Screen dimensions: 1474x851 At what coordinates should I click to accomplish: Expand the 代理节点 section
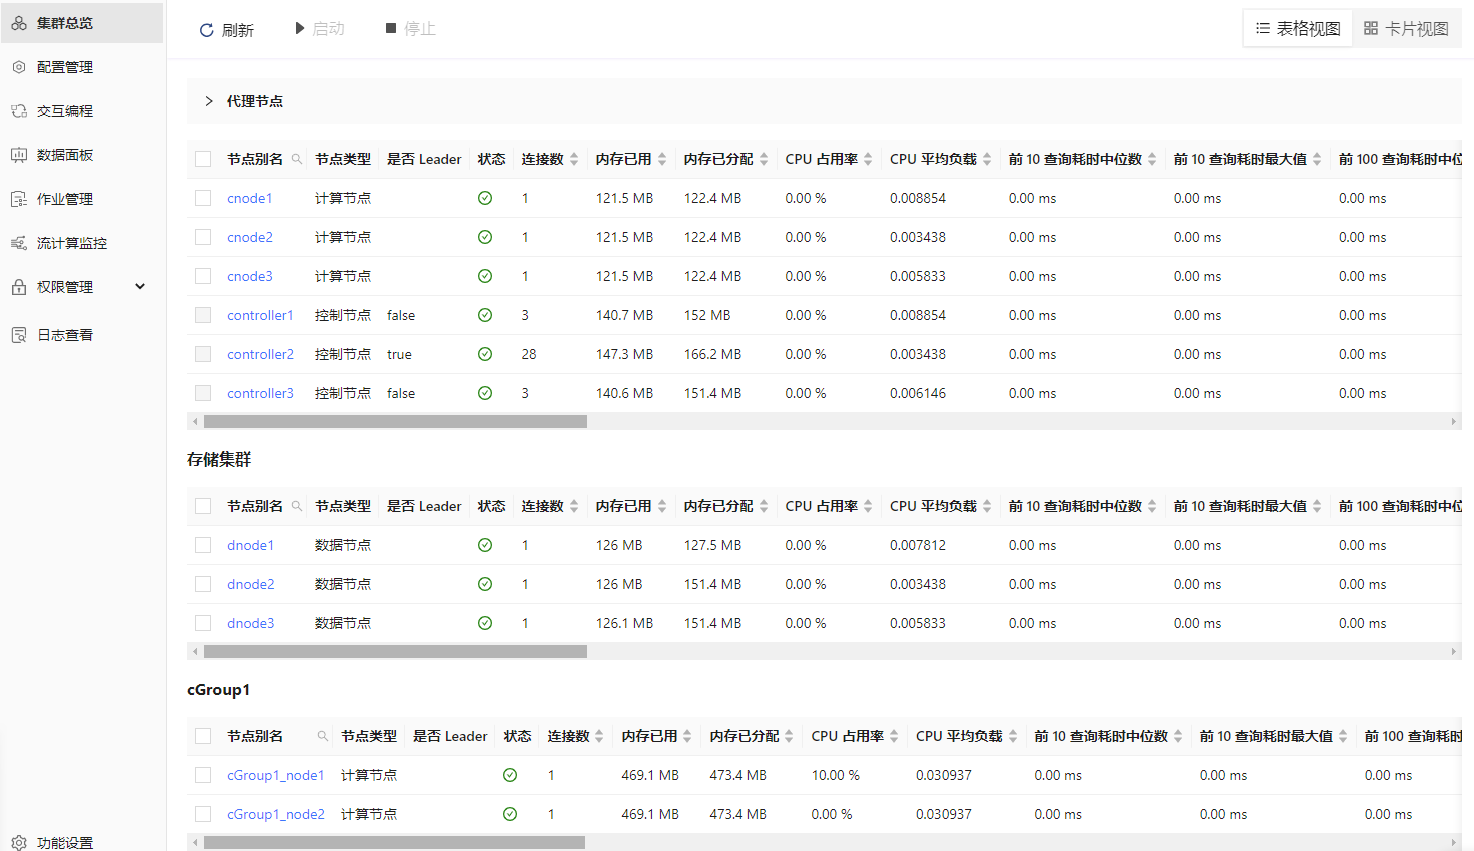point(209,101)
